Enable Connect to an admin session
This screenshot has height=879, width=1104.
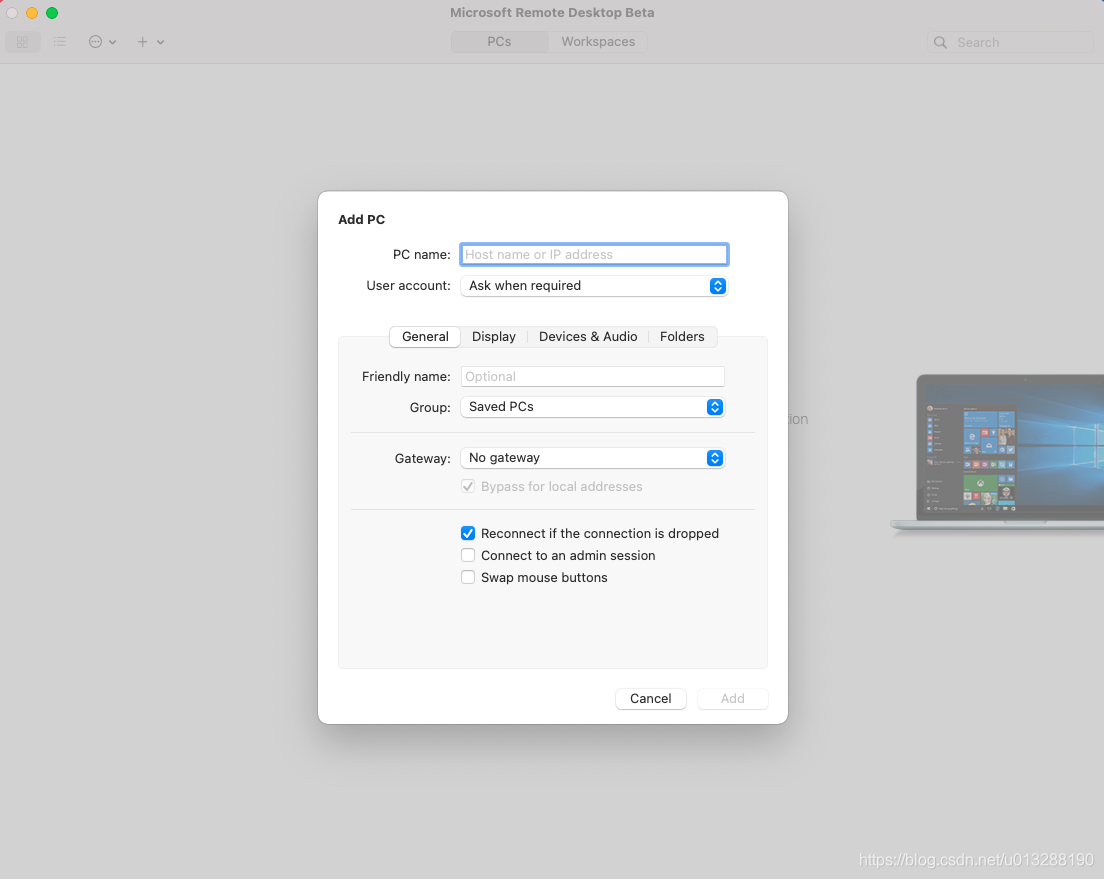click(x=468, y=555)
